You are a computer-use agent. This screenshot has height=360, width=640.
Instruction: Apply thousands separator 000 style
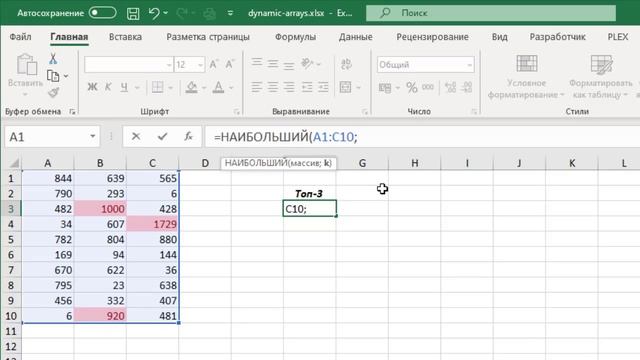click(428, 87)
